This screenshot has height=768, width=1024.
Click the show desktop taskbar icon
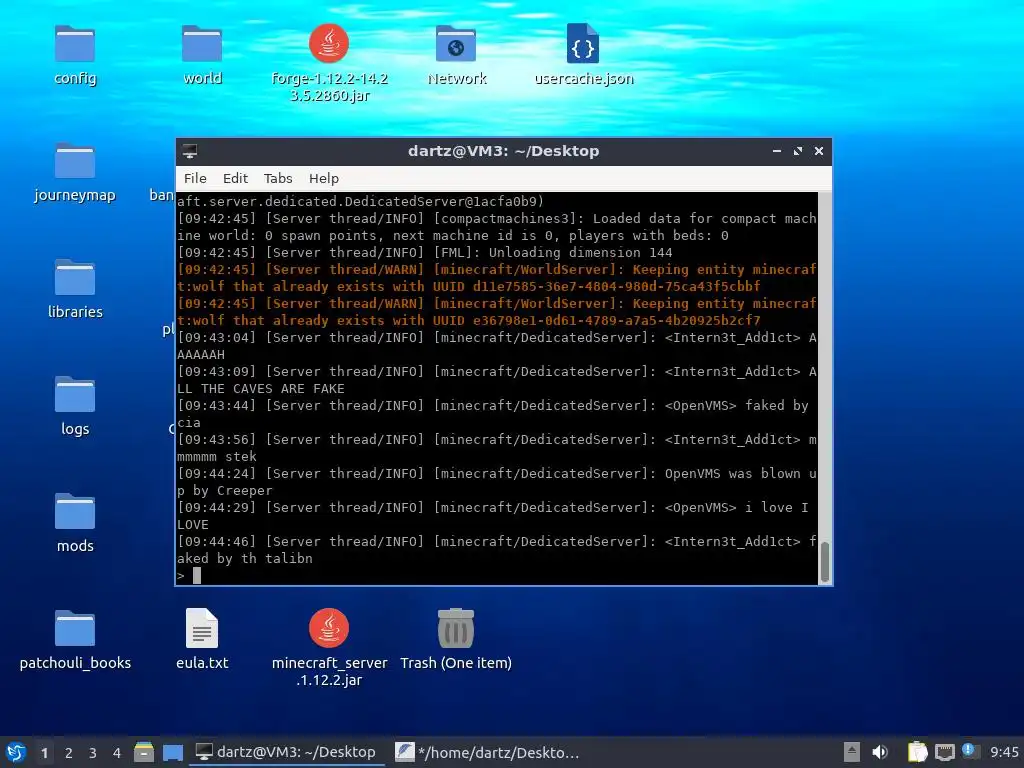[172, 752]
